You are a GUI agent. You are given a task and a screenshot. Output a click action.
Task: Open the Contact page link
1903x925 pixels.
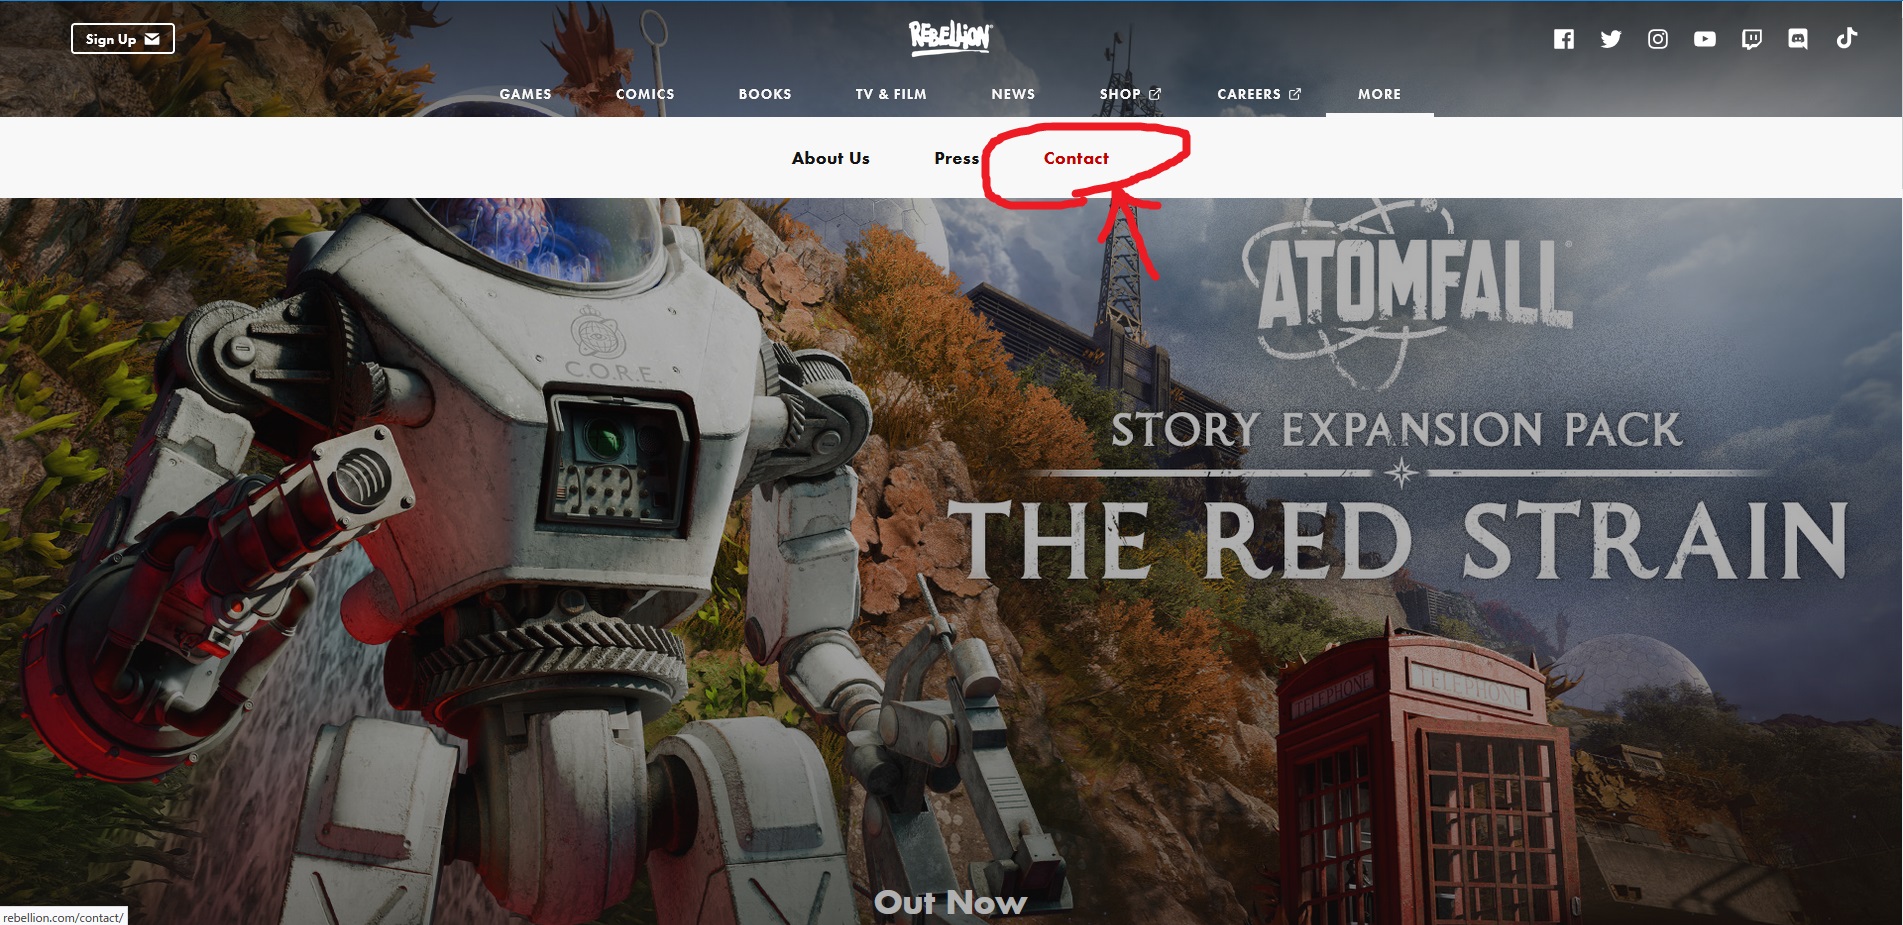1076,158
